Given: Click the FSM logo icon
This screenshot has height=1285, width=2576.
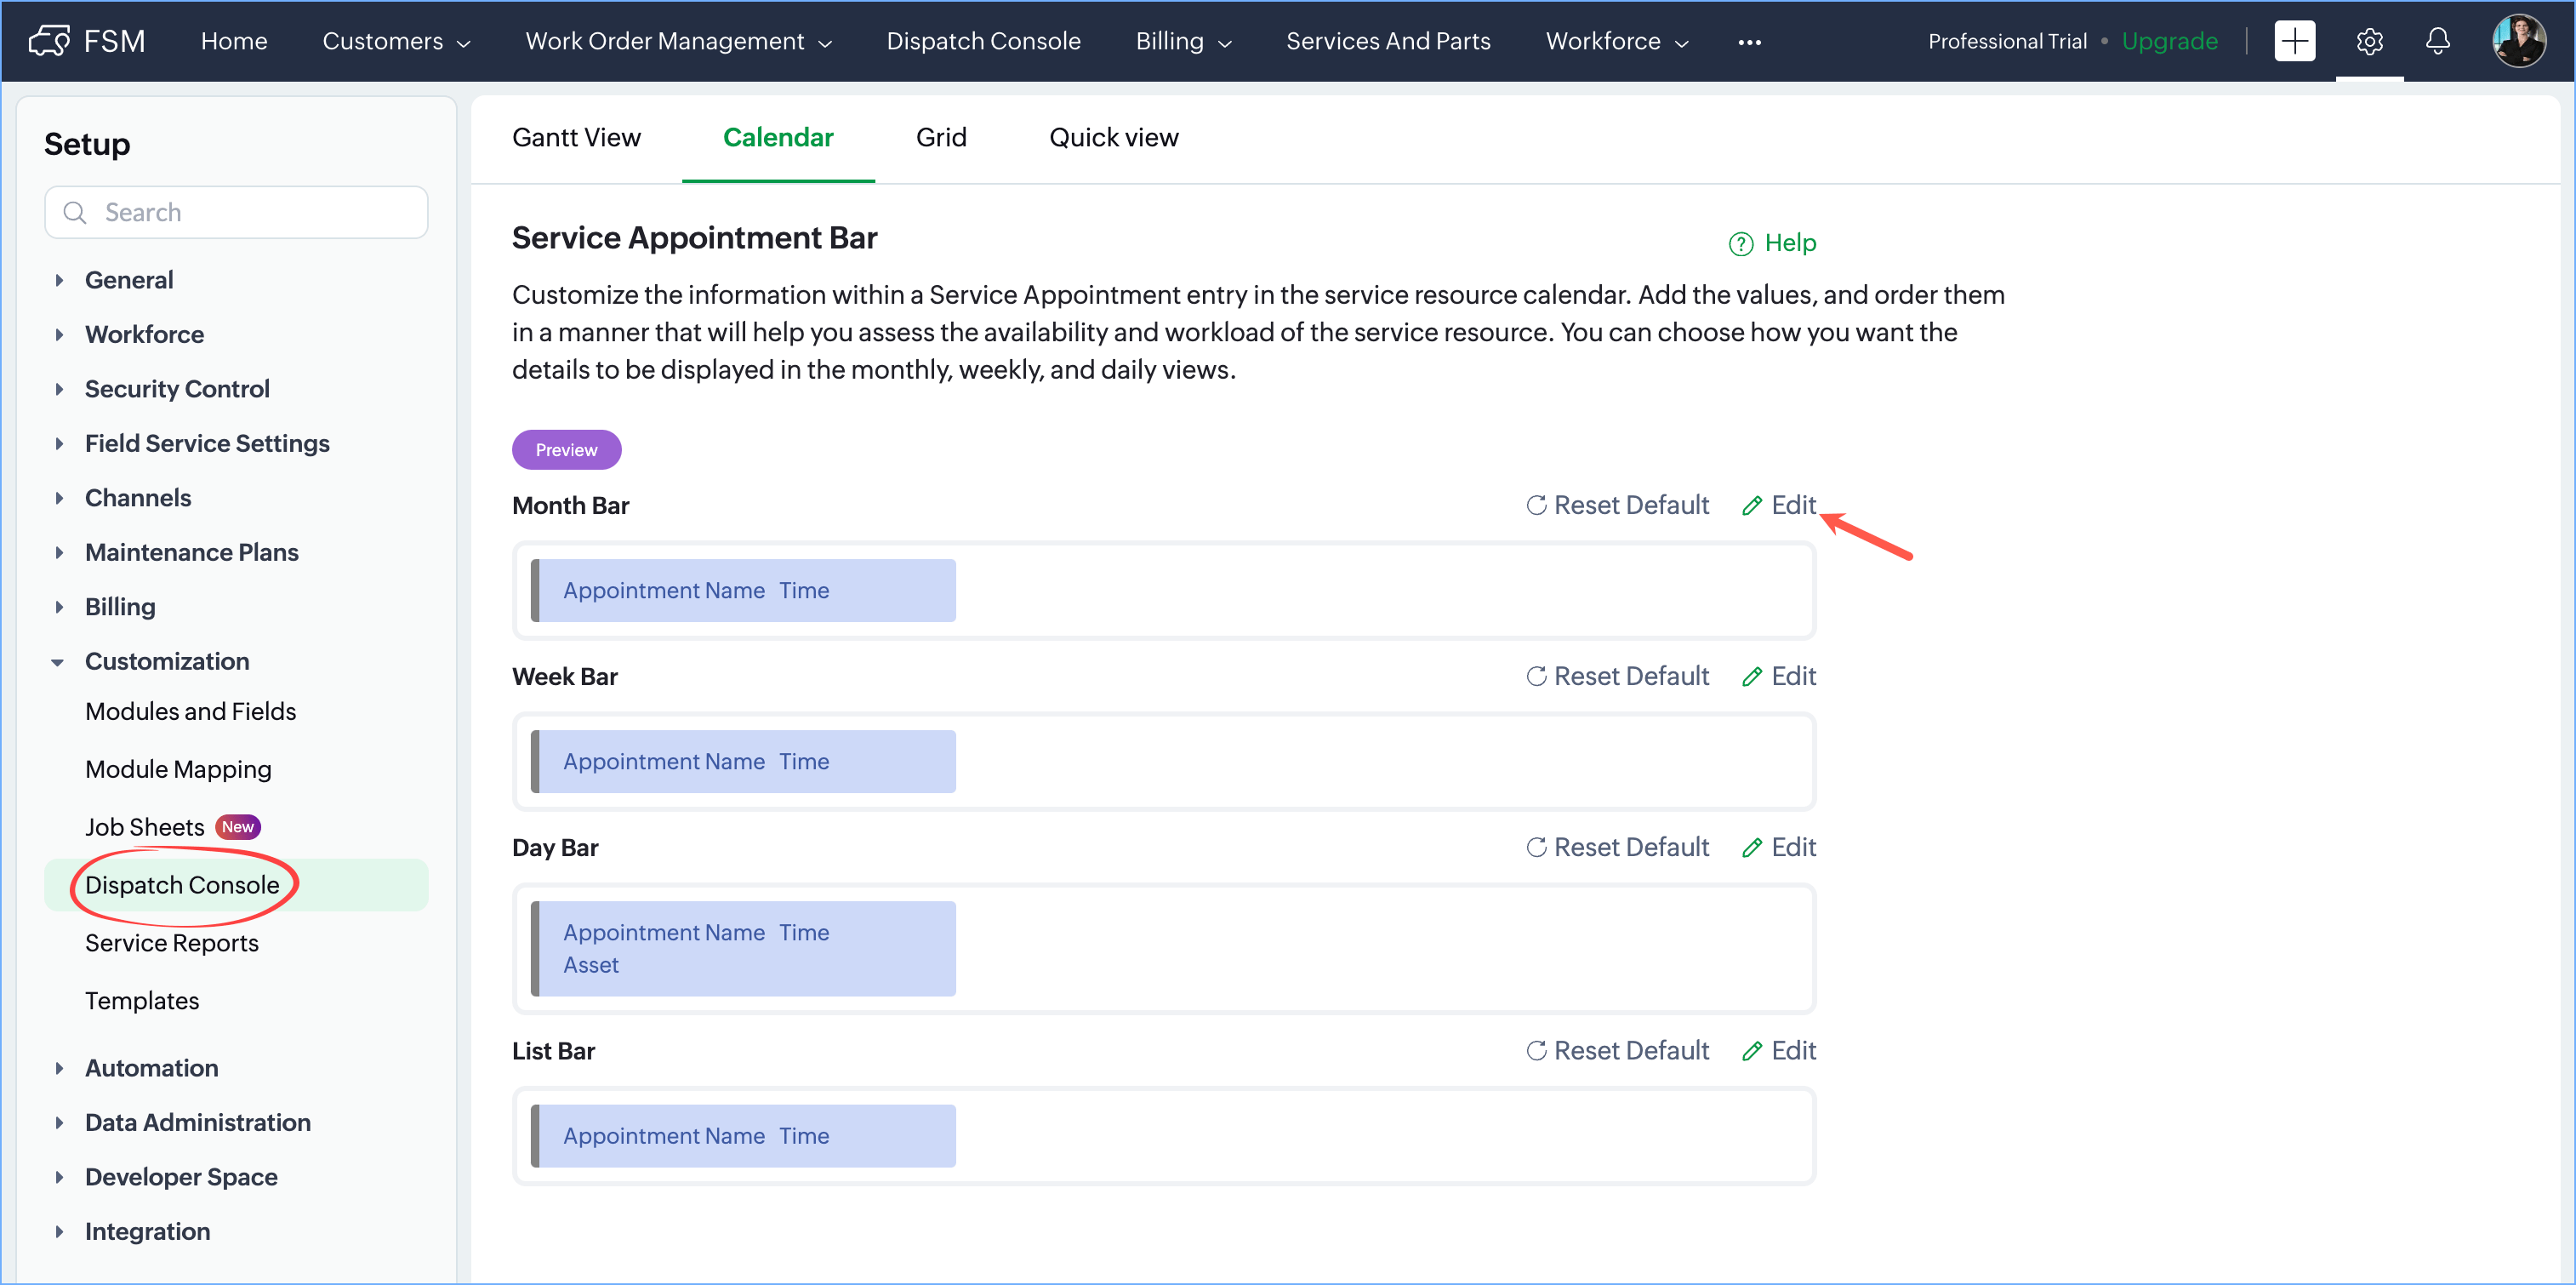Looking at the screenshot, I should tap(50, 41).
